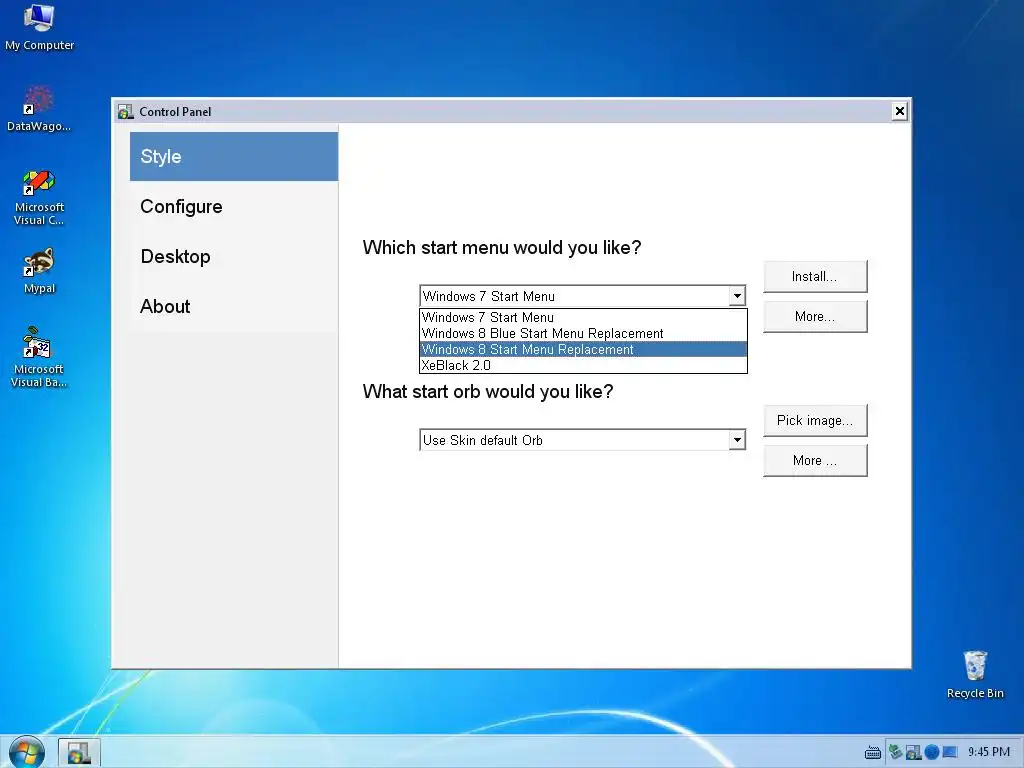
Task: Open the on-screen keyboard tray icon
Action: pos(872,753)
